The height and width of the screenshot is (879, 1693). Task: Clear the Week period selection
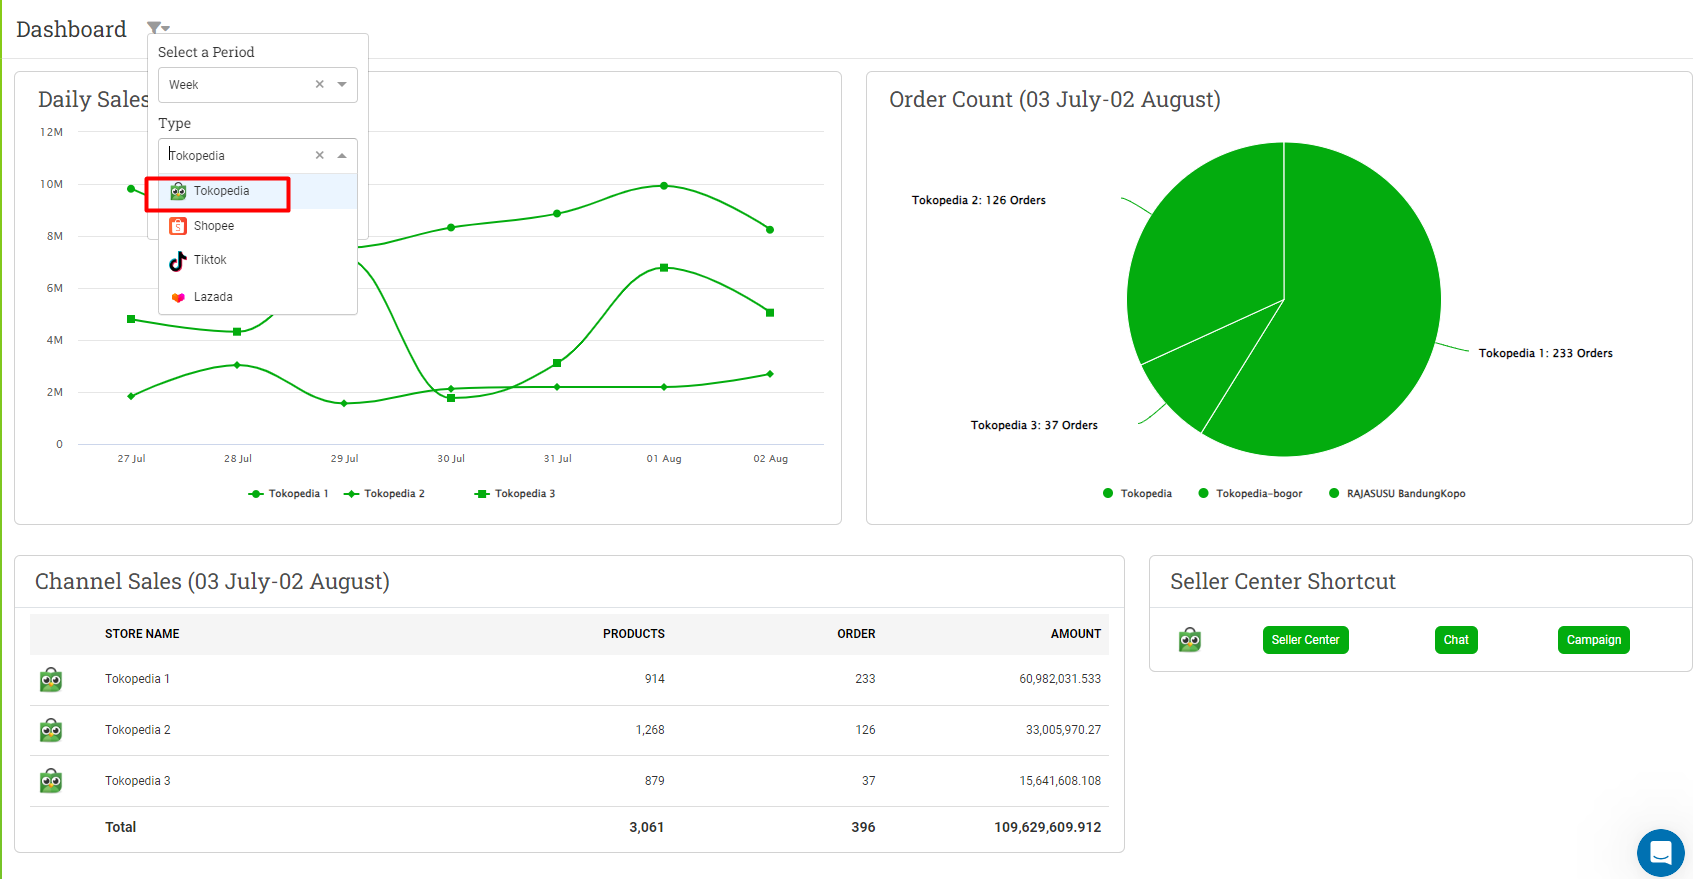pyautogui.click(x=320, y=84)
